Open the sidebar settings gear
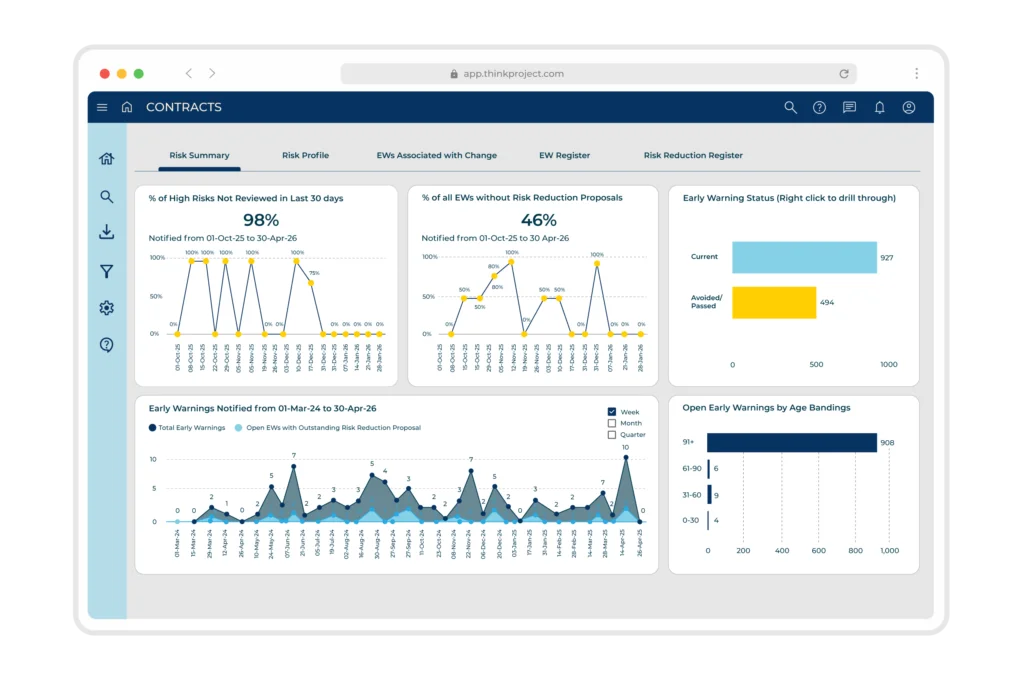Viewport: 1024px width, 680px height. coord(106,308)
